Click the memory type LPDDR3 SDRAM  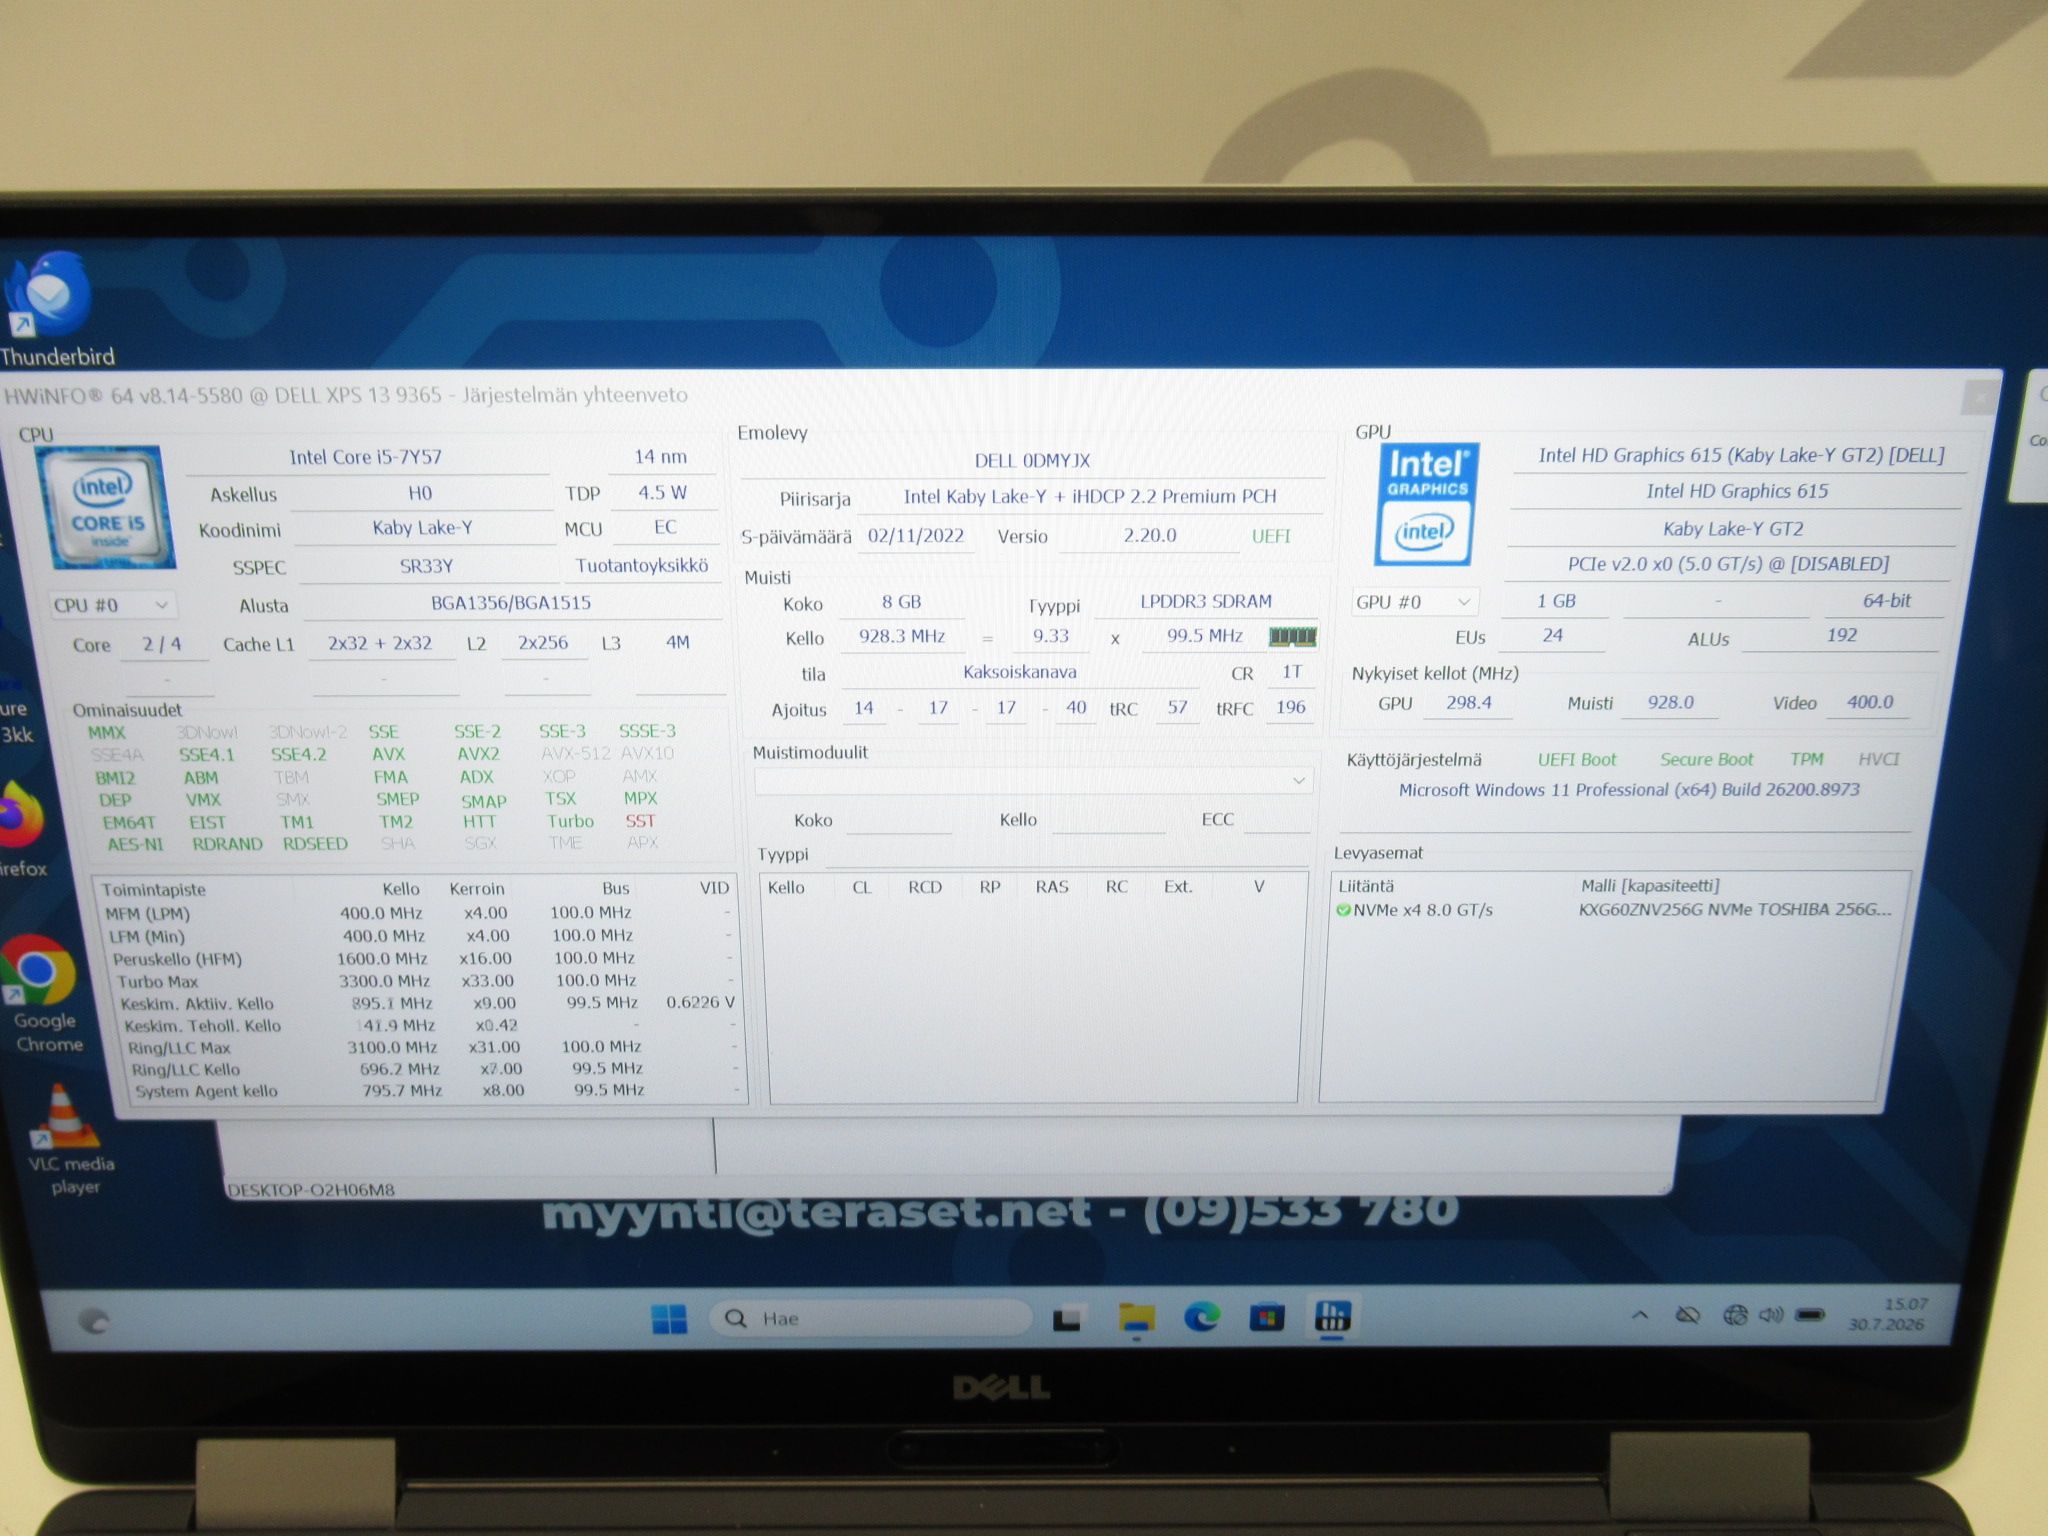pyautogui.click(x=1206, y=601)
